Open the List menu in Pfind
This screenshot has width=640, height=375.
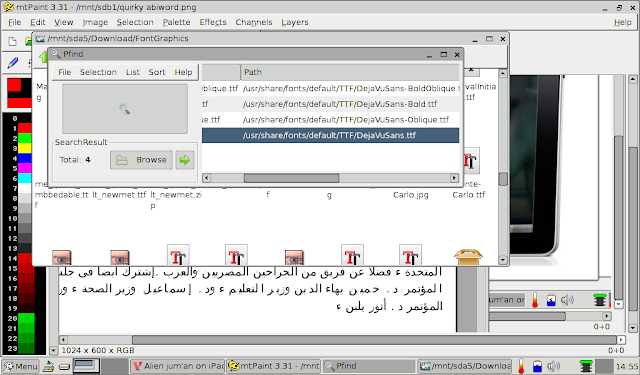click(133, 72)
